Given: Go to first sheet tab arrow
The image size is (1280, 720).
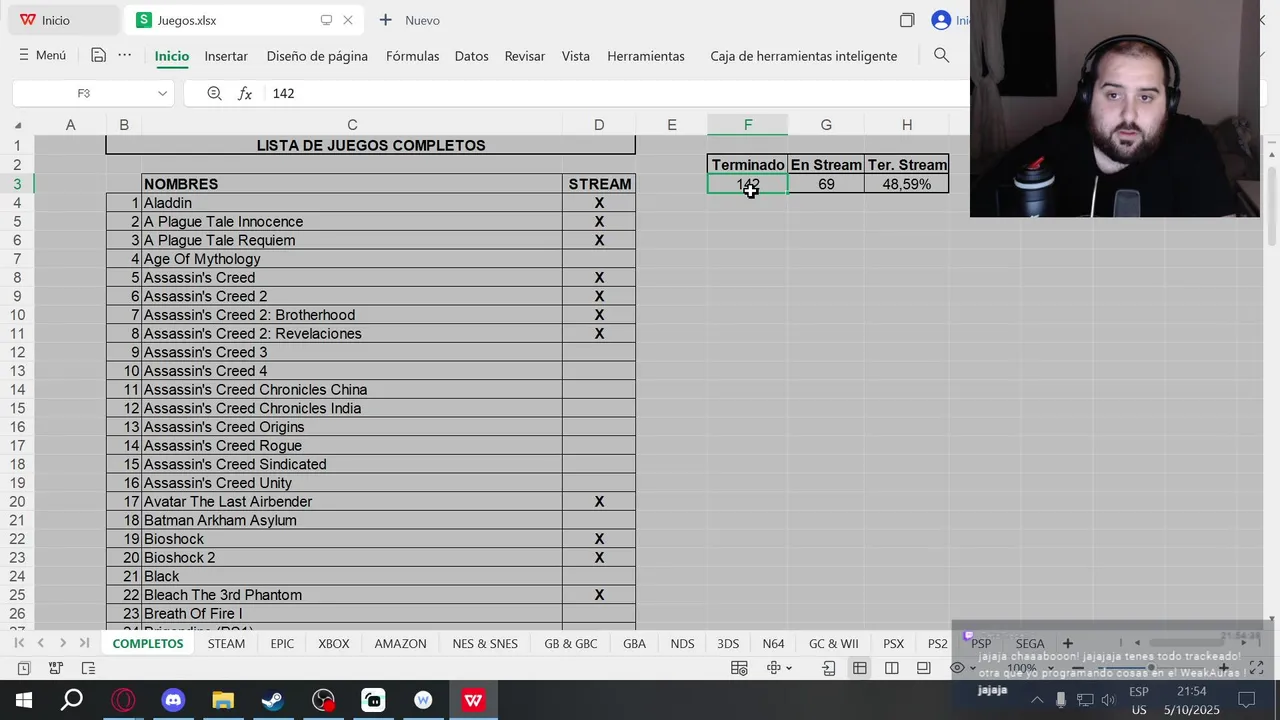Looking at the screenshot, I should point(19,643).
